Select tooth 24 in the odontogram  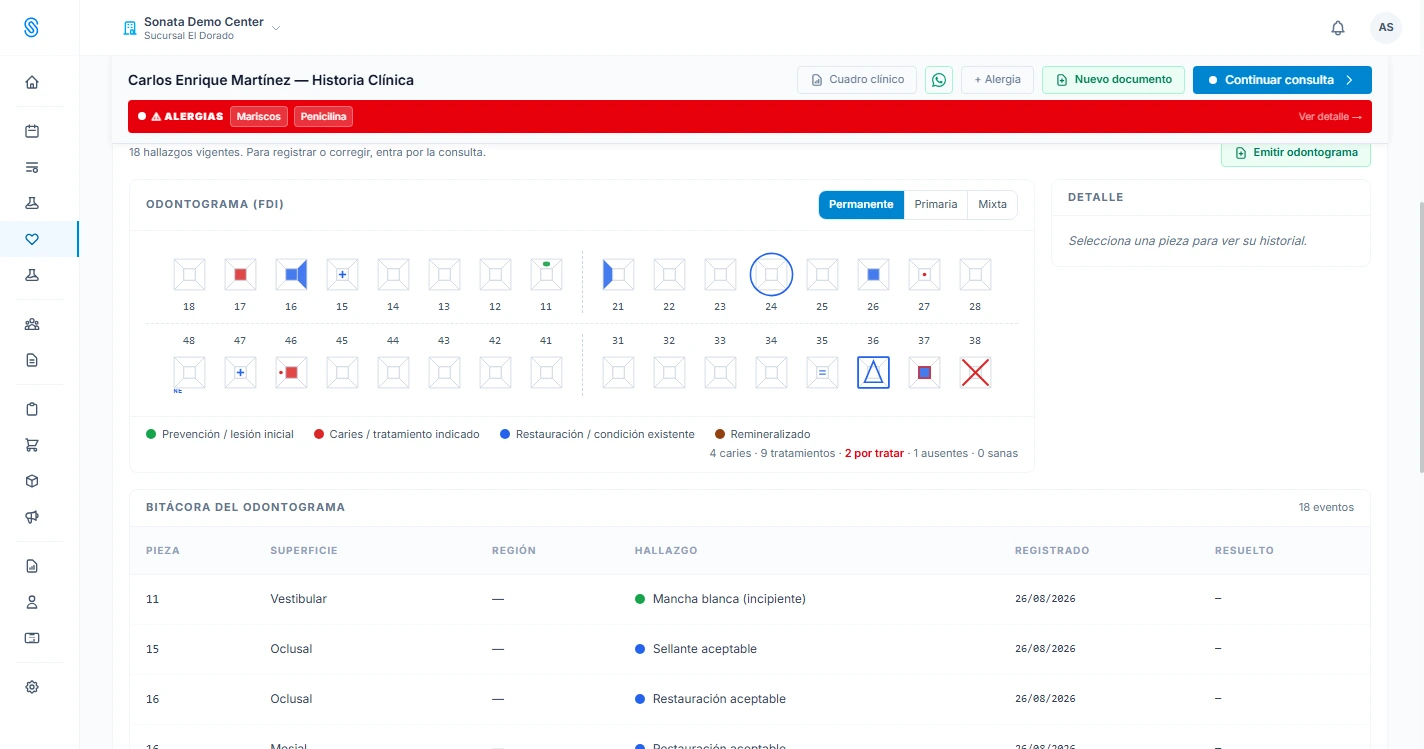(771, 274)
